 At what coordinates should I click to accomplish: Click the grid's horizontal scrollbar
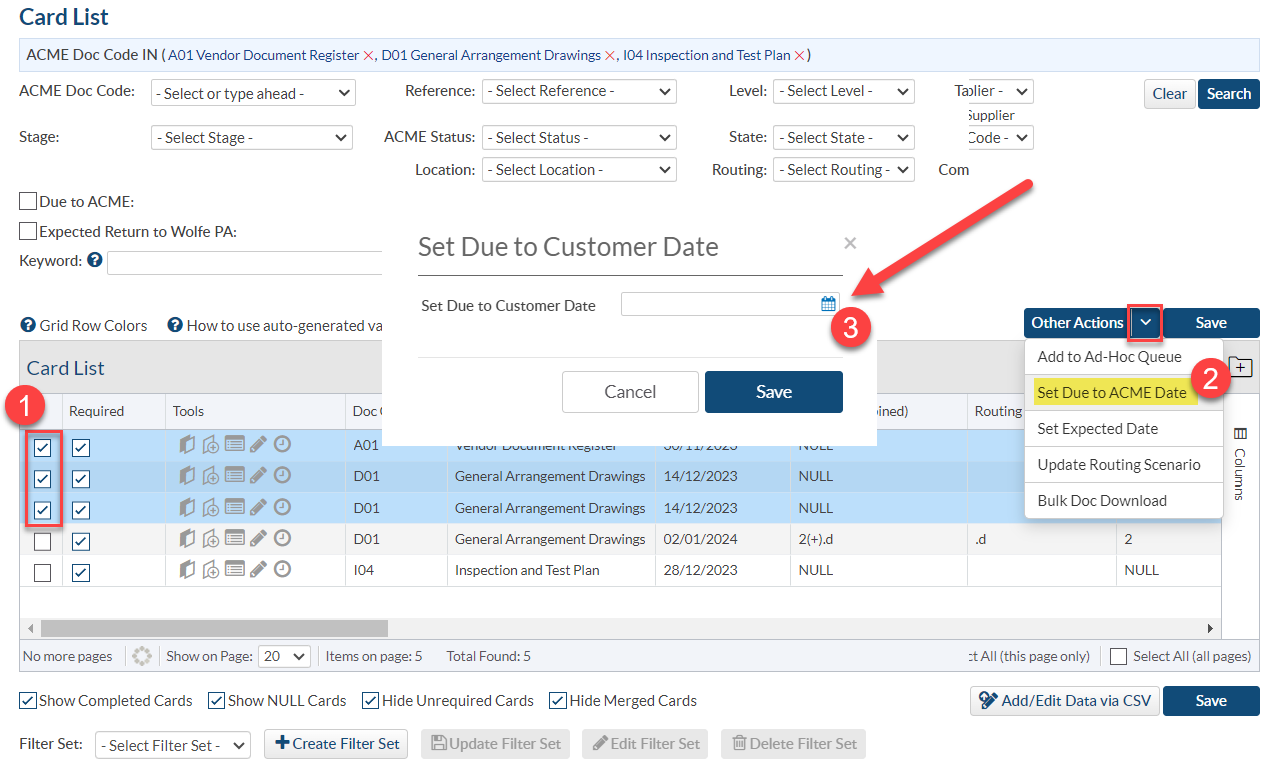[x=214, y=628]
